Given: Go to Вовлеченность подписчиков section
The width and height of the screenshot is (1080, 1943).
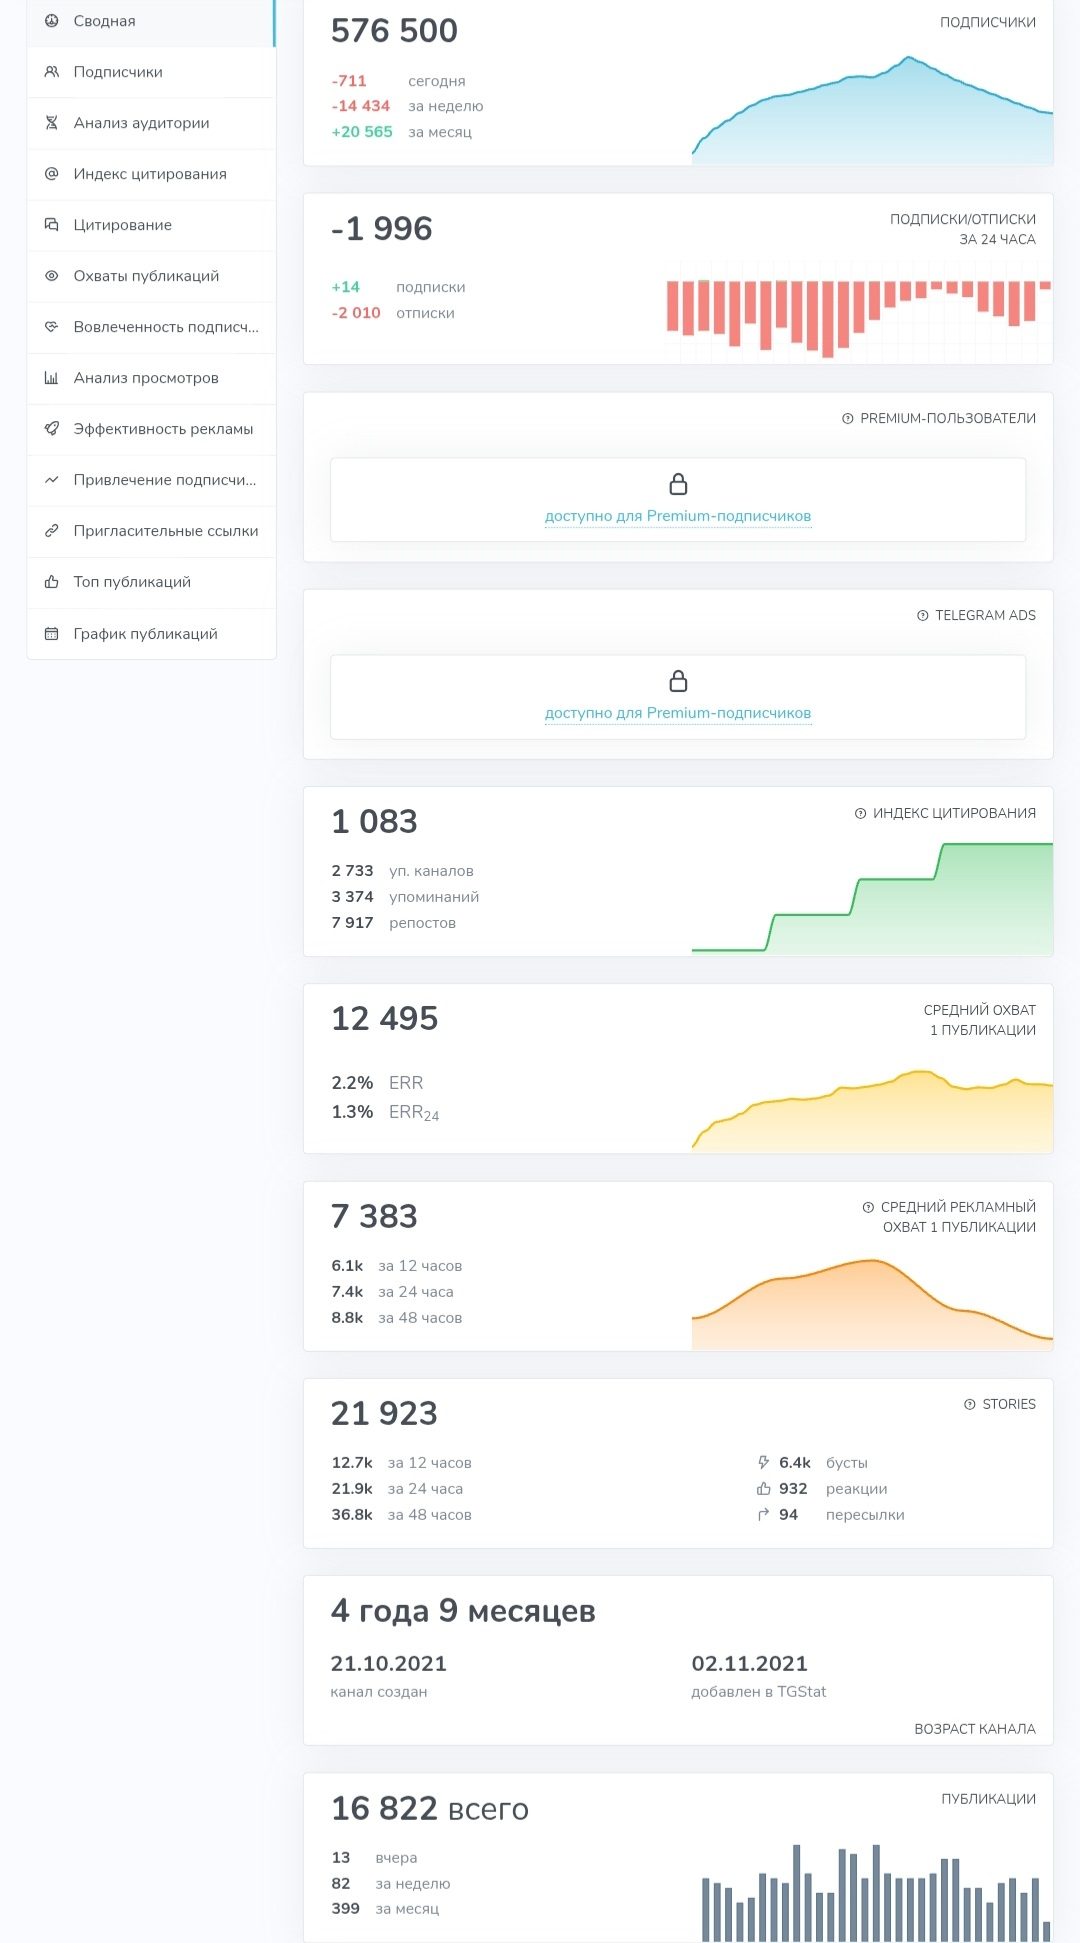Looking at the screenshot, I should point(151,327).
